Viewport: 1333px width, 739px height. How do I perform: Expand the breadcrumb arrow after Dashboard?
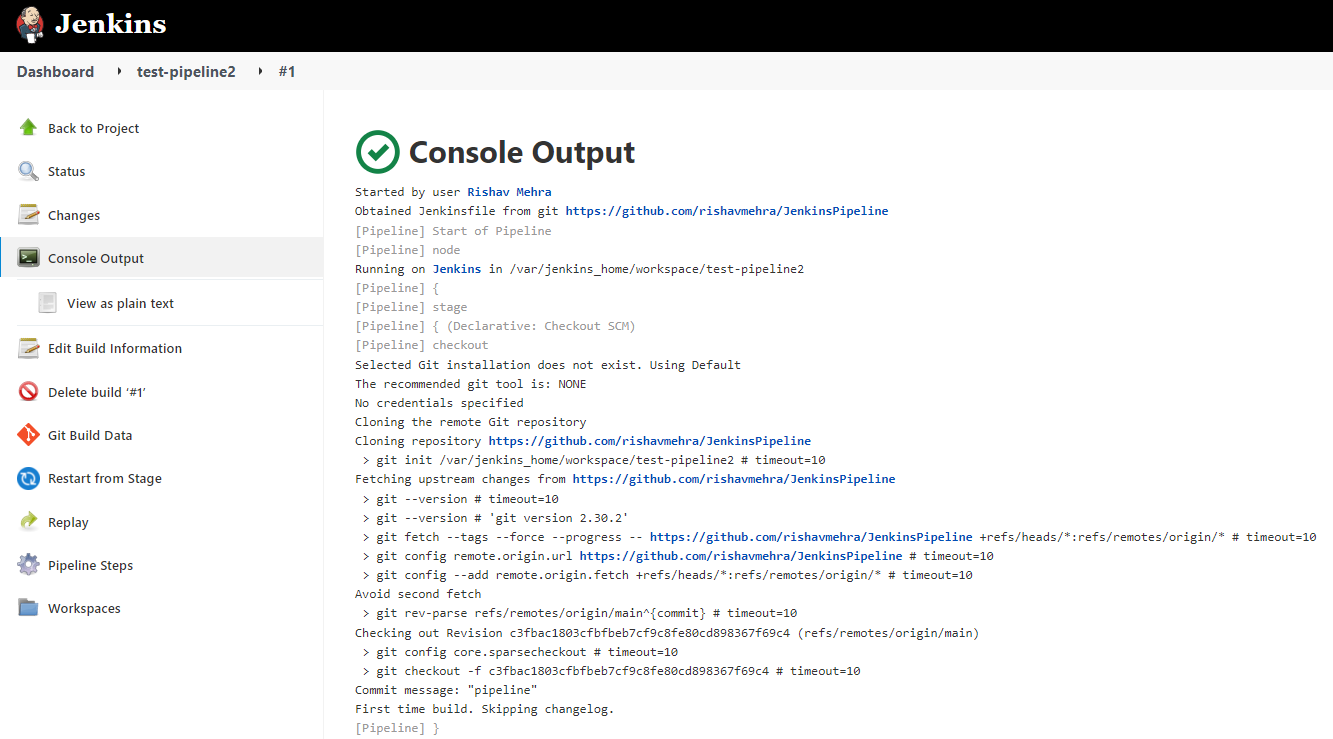tap(119, 72)
